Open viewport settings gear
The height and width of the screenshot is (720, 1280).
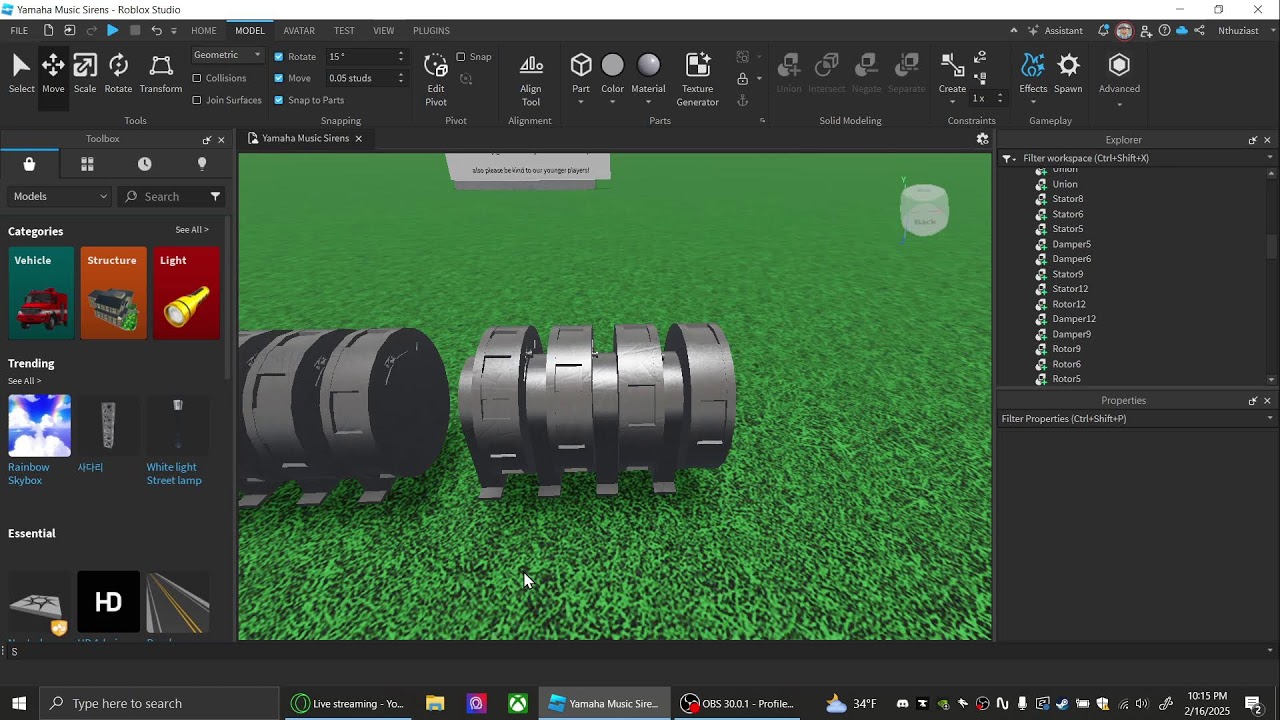pos(982,139)
